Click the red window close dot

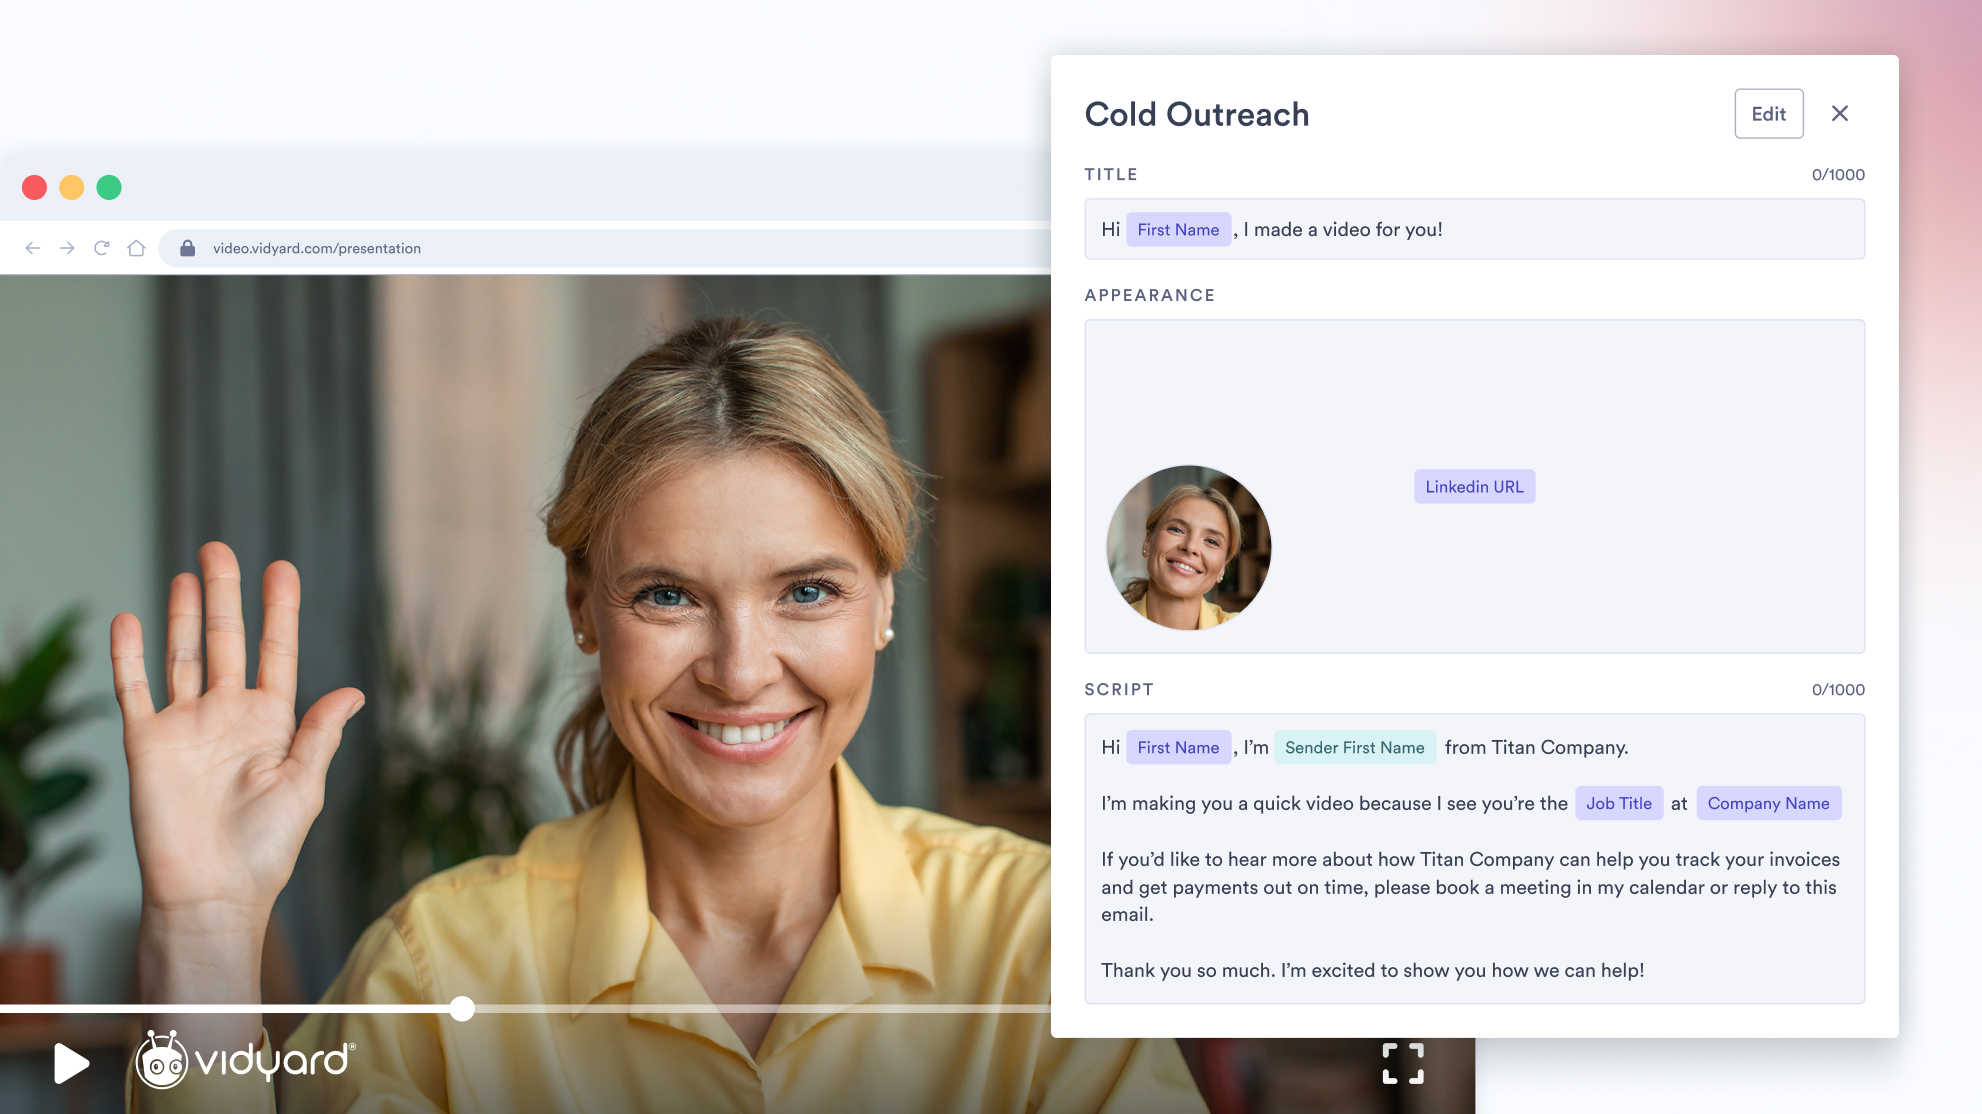click(34, 187)
